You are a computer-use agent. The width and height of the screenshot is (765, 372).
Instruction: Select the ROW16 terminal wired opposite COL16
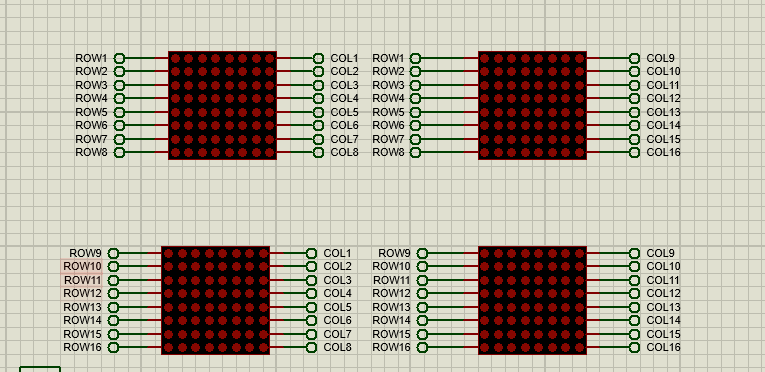[x=423, y=348]
